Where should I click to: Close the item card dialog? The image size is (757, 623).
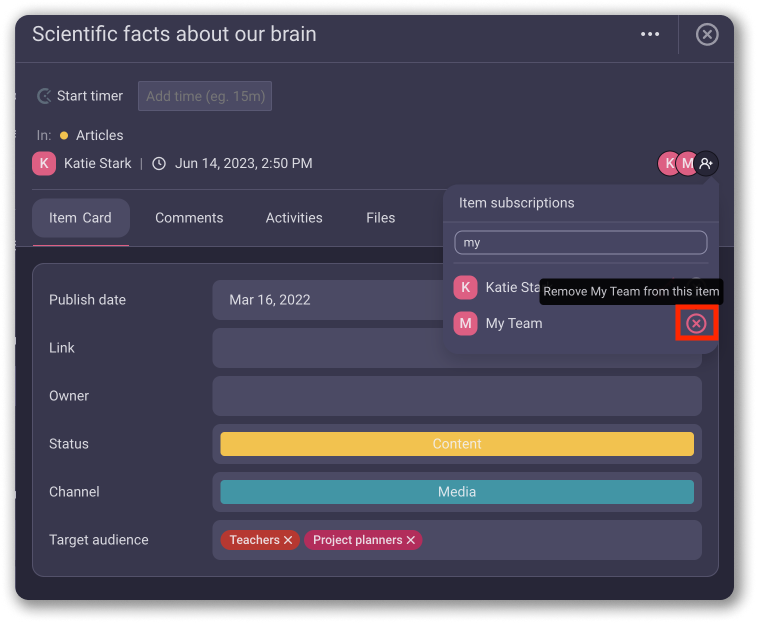(x=707, y=35)
